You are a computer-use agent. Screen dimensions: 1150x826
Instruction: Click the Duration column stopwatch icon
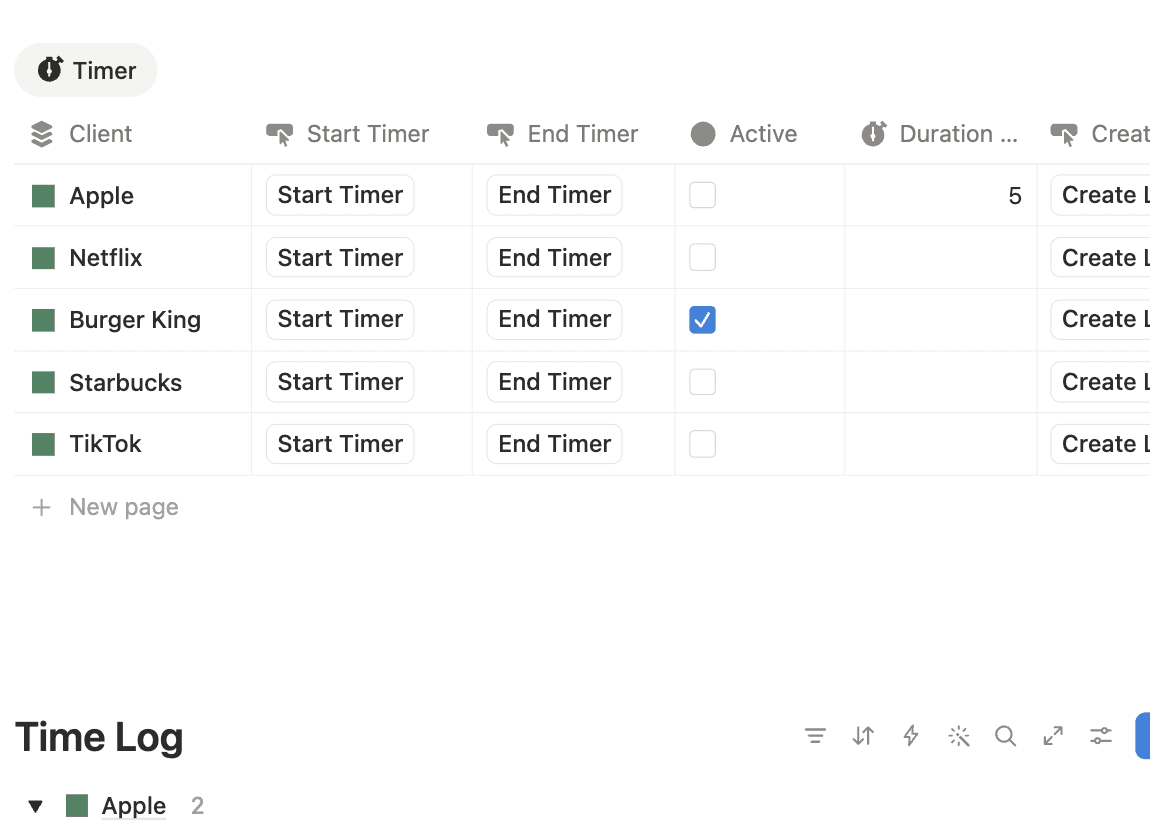click(x=874, y=134)
